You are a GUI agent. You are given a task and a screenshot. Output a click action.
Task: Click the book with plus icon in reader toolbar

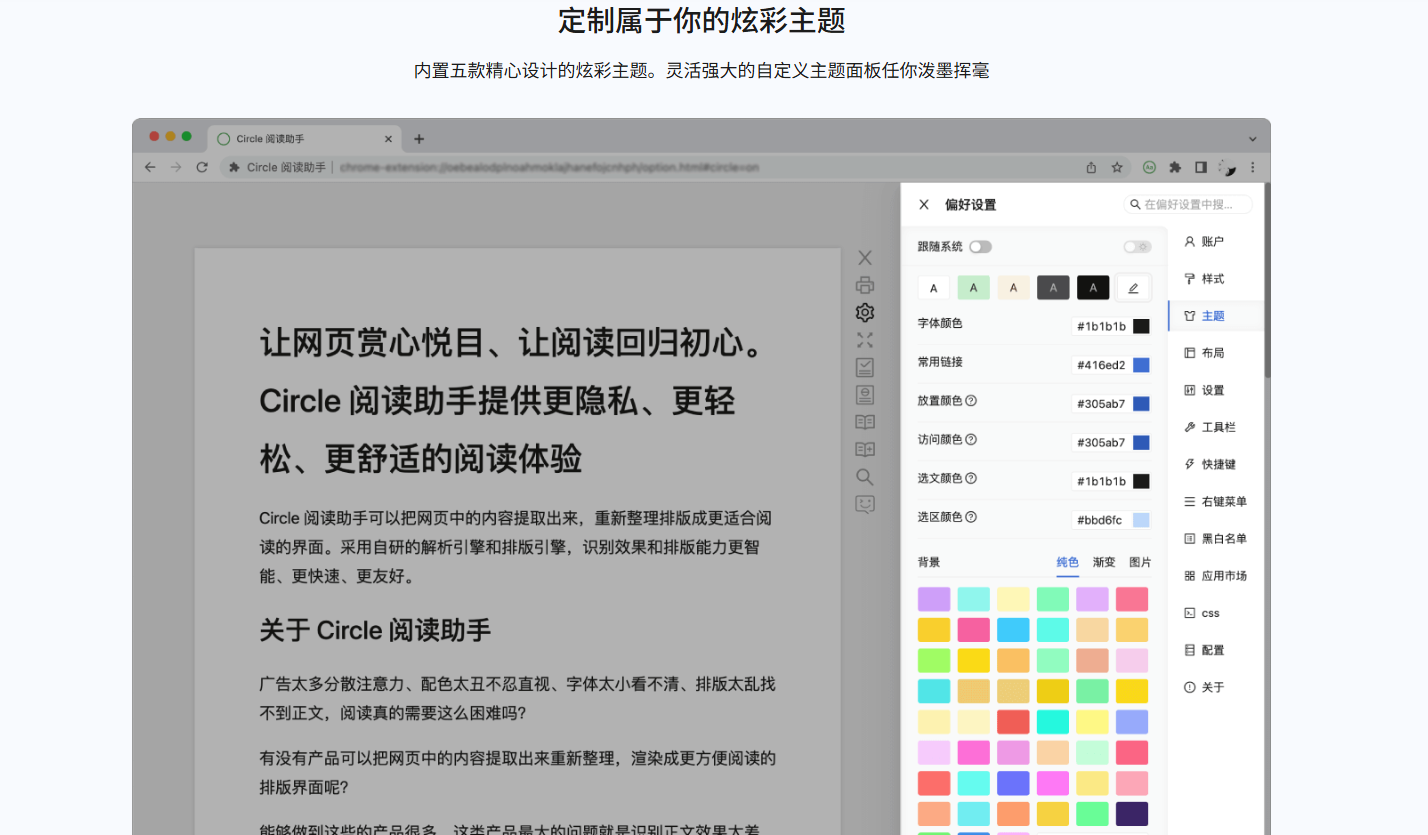pyautogui.click(x=865, y=450)
